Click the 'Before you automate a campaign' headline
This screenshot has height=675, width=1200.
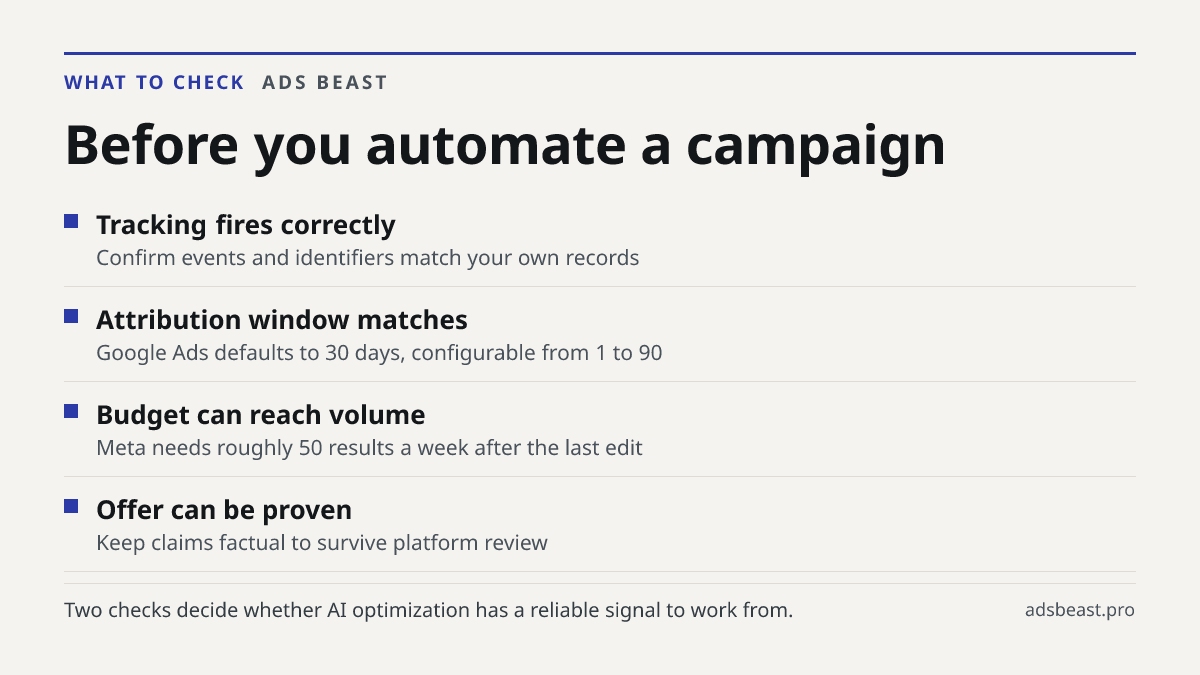505,145
